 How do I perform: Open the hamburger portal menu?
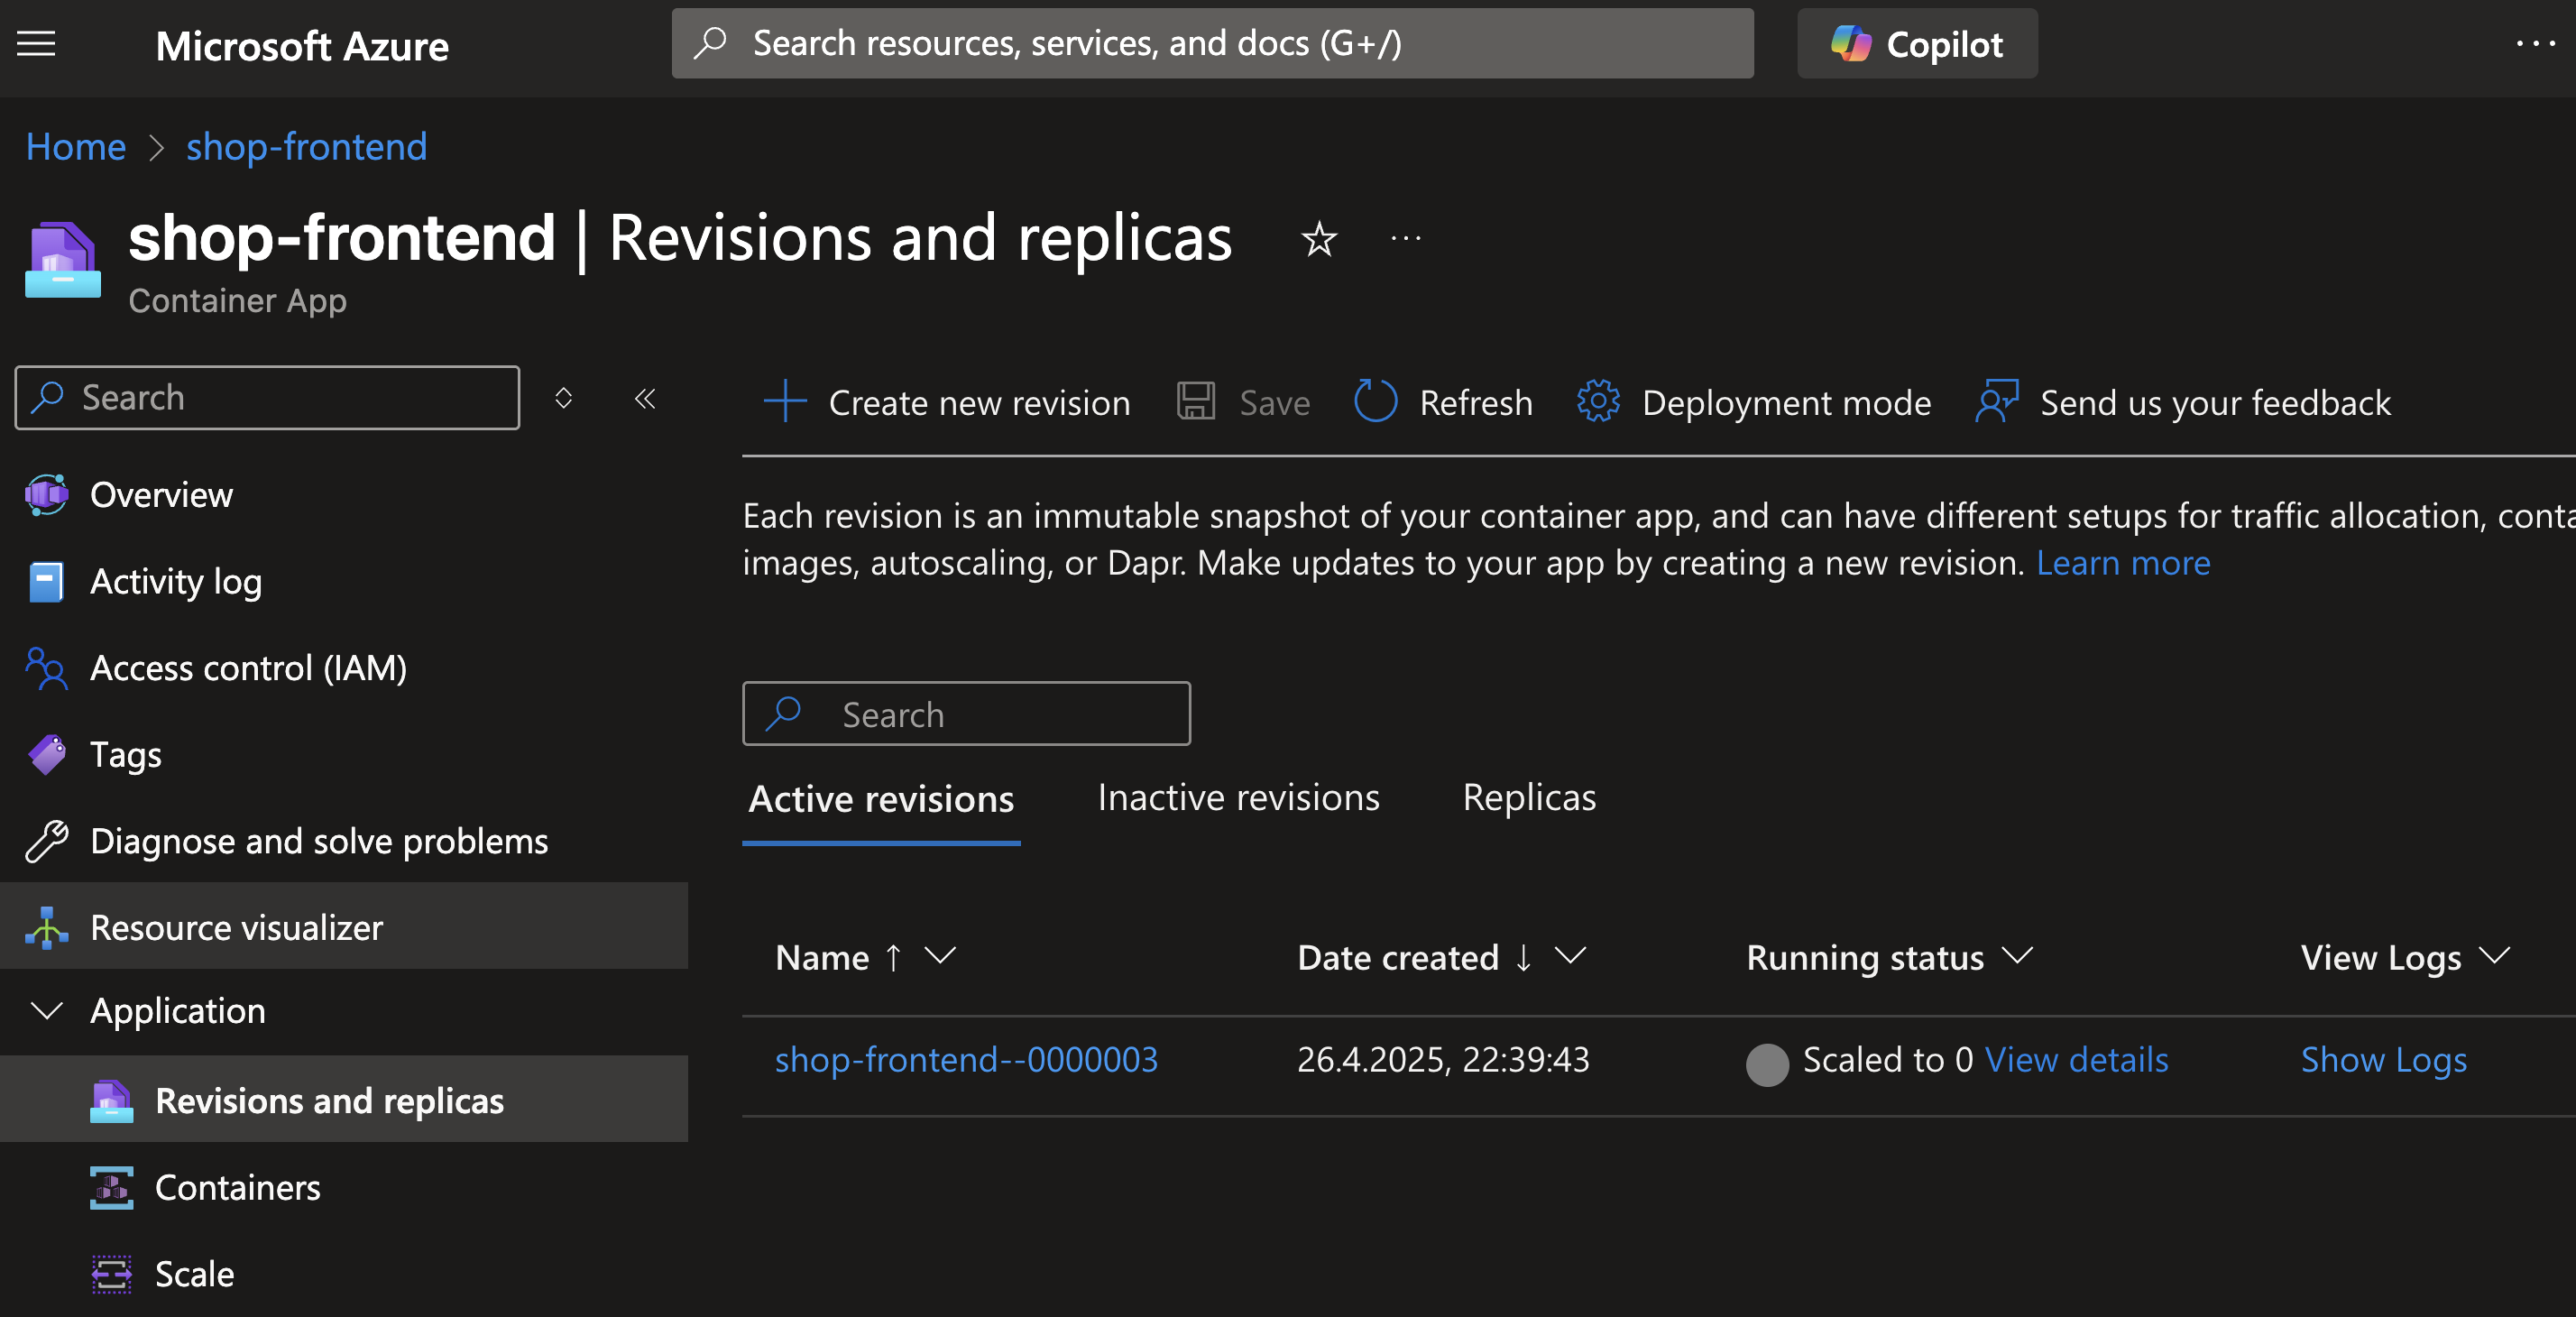pos(36,44)
